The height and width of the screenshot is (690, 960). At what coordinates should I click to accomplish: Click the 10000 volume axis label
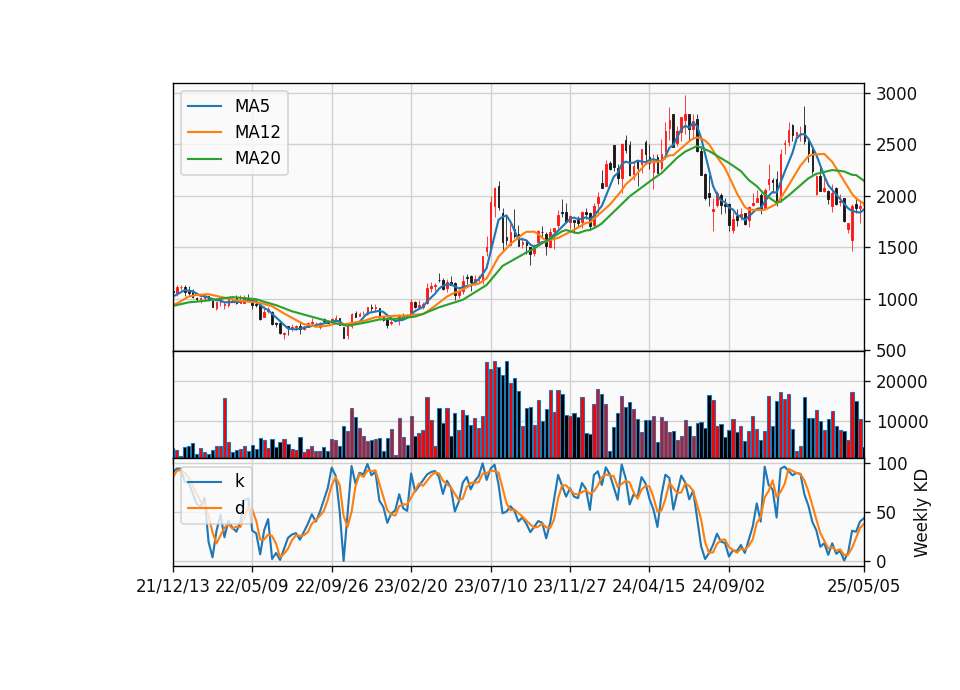(902, 422)
